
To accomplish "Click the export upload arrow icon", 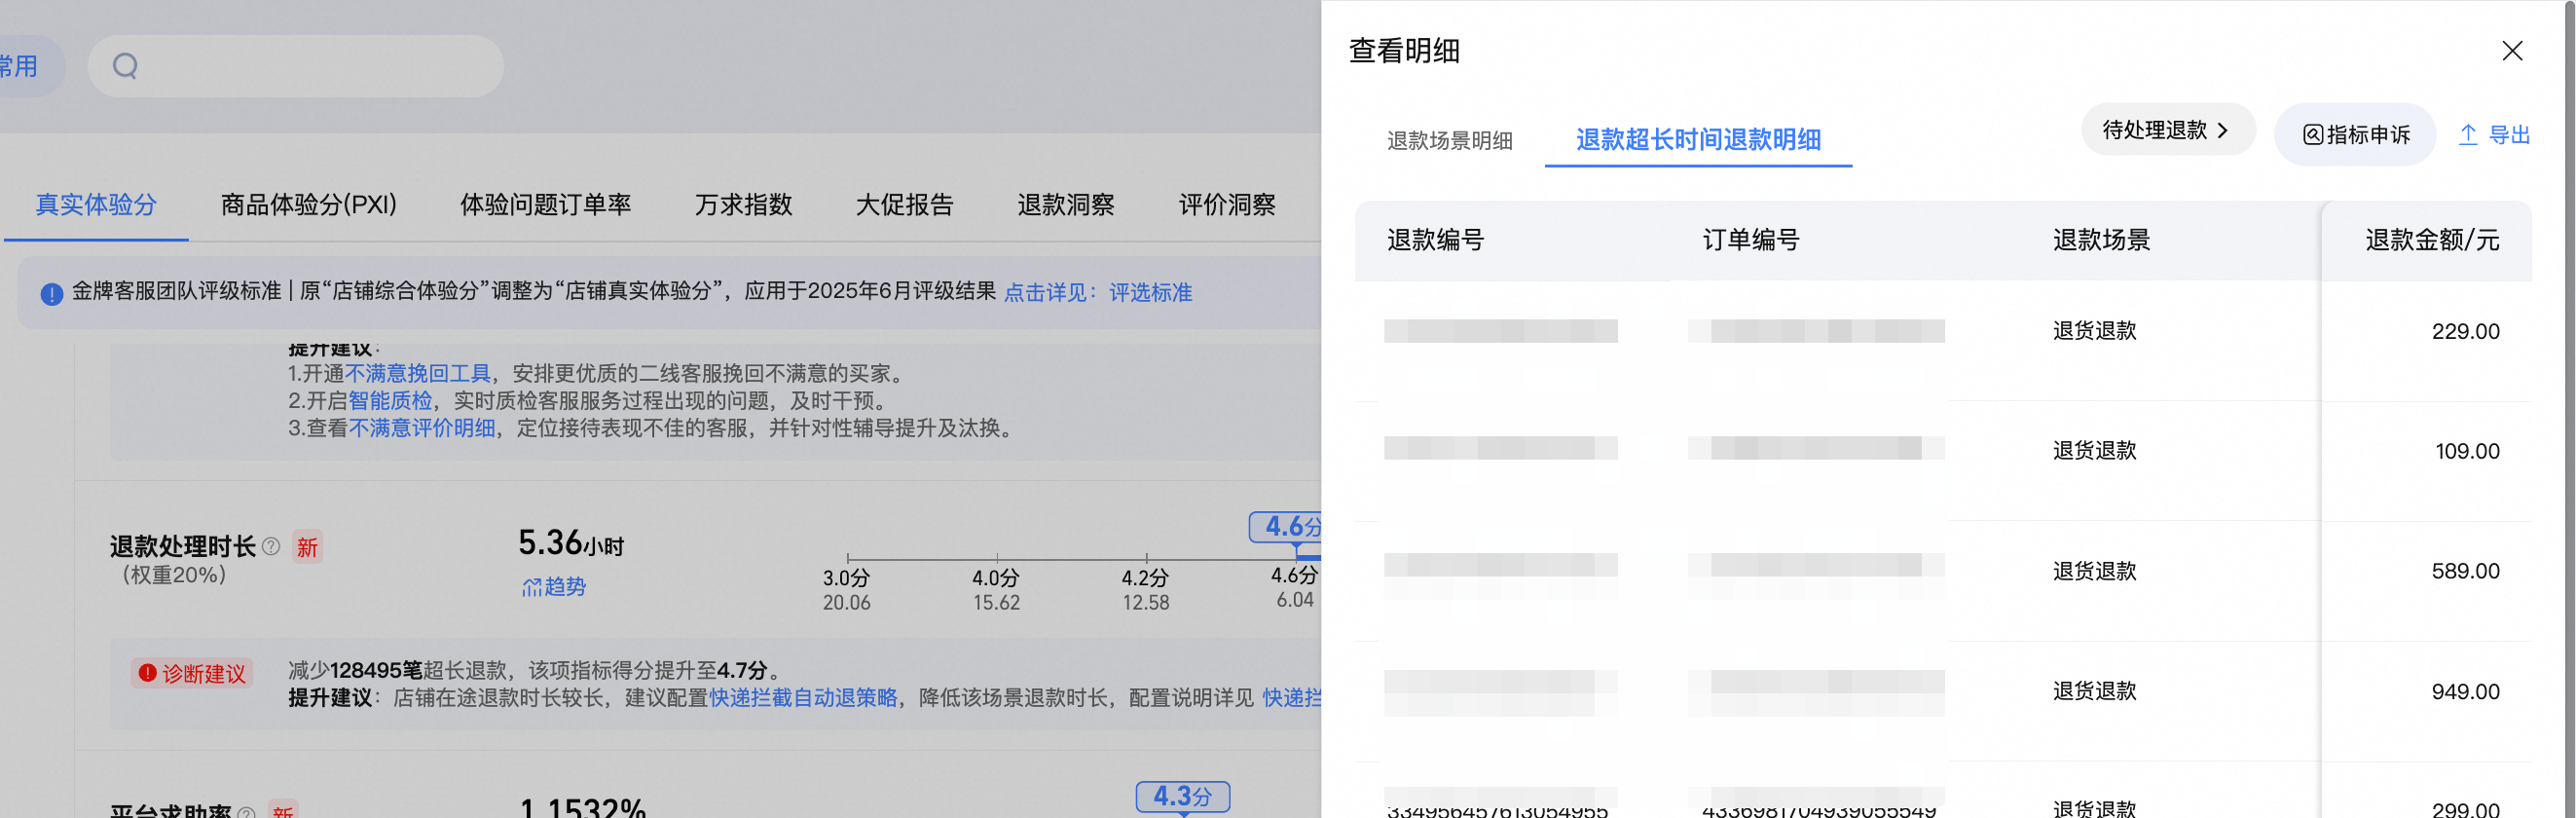I will tap(2467, 135).
